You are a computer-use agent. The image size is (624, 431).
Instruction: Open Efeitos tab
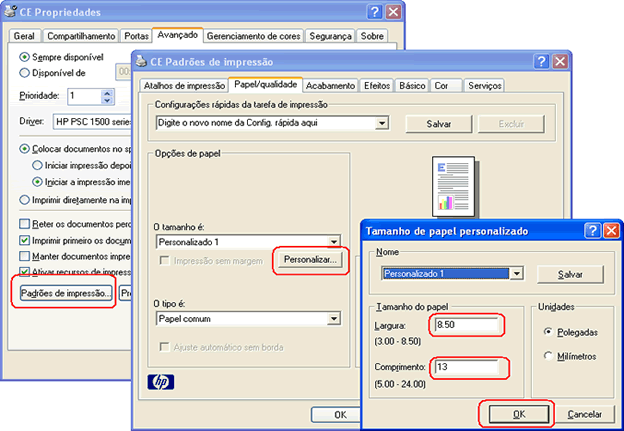coord(377,86)
